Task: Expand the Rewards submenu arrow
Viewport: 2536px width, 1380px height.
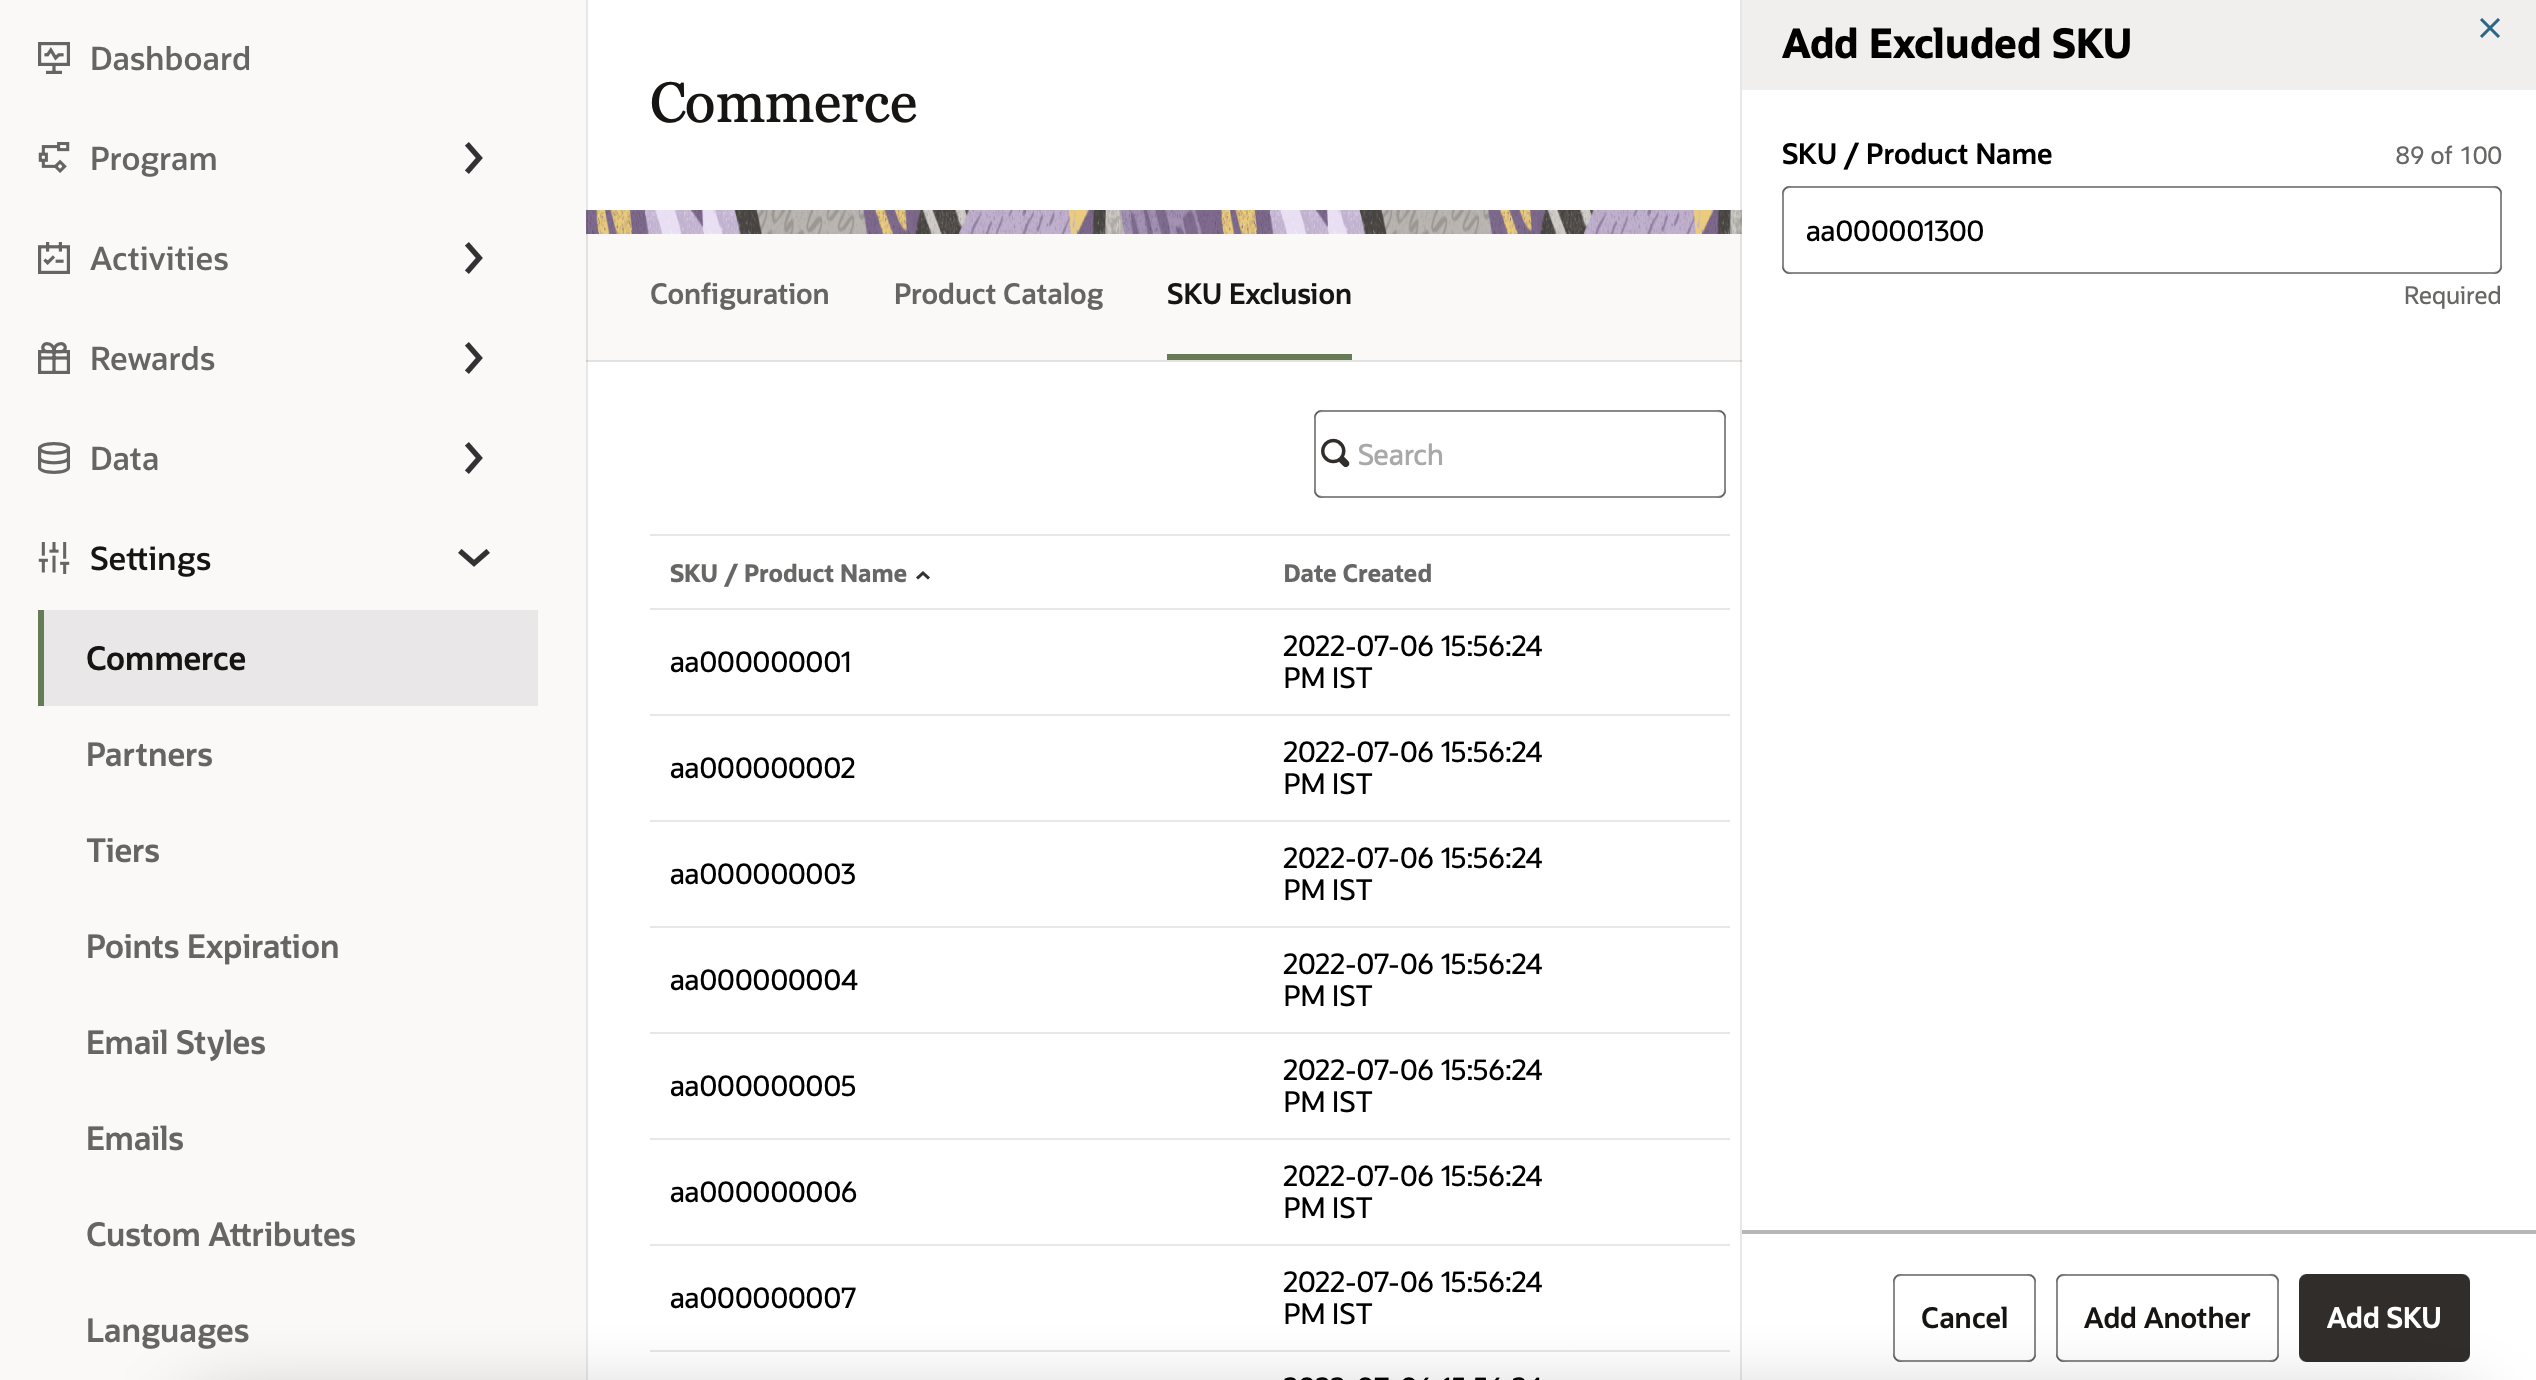Action: click(473, 358)
